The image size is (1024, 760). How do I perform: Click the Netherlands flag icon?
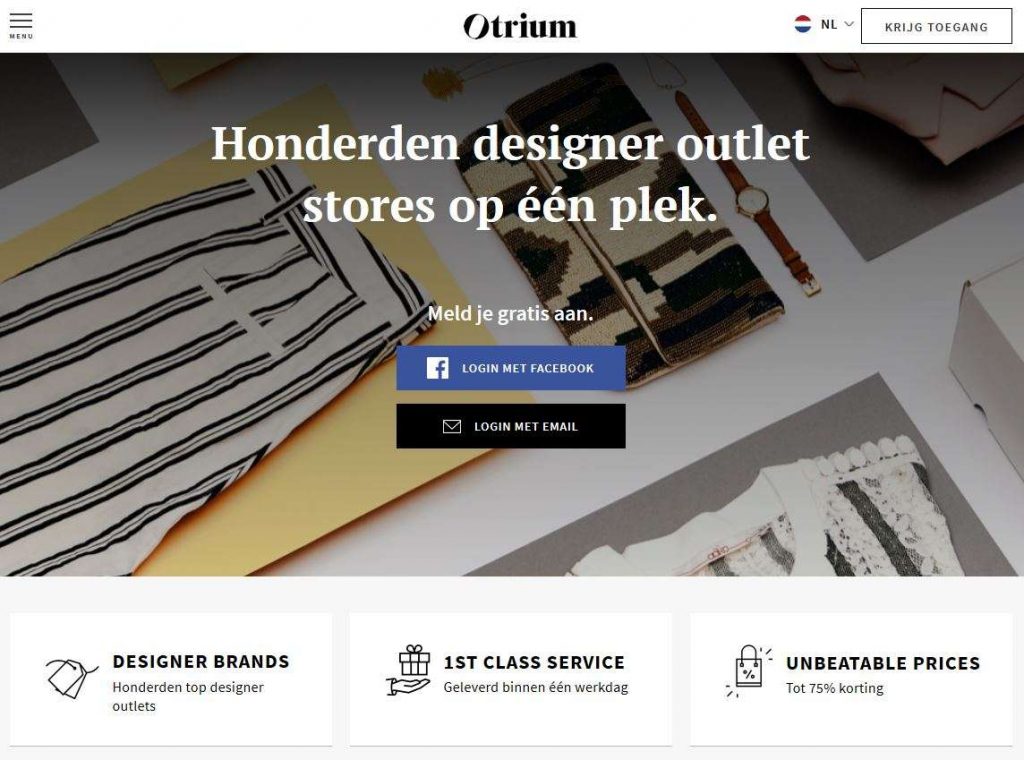click(803, 25)
